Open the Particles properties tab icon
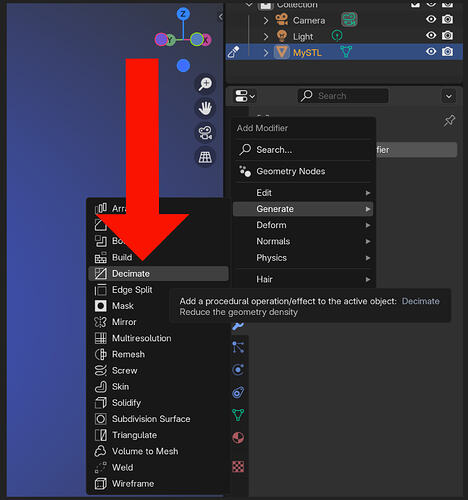The image size is (468, 500). [x=238, y=347]
